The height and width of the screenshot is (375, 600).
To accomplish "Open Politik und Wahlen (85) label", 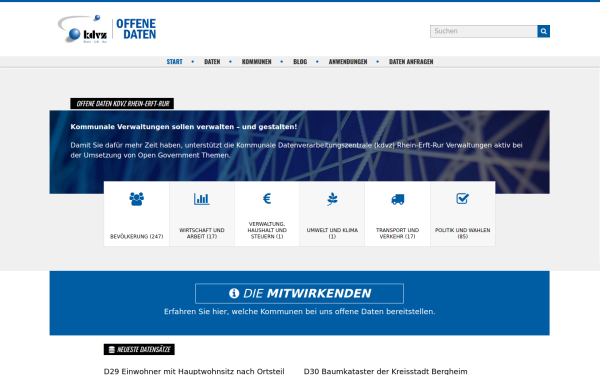I will point(462,233).
